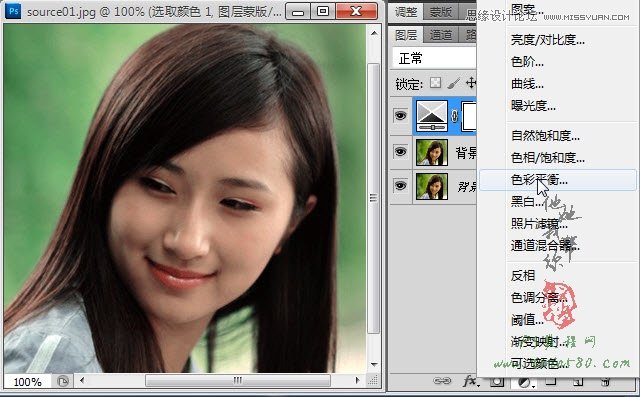
Task: Click the link layers chain icon
Action: (x=442, y=381)
